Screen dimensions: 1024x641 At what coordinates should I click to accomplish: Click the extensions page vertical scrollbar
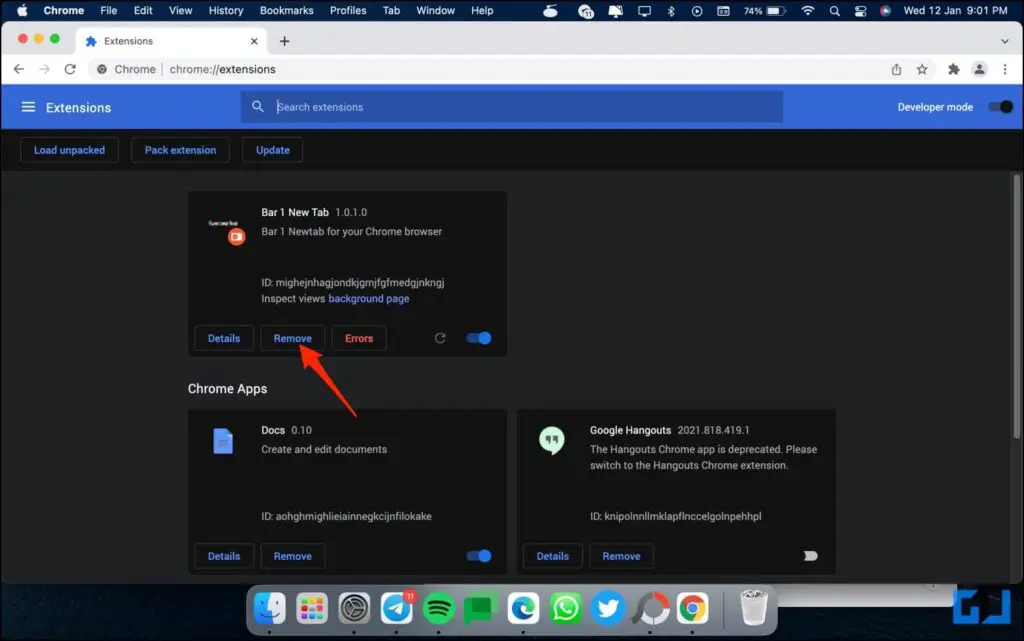1016,307
